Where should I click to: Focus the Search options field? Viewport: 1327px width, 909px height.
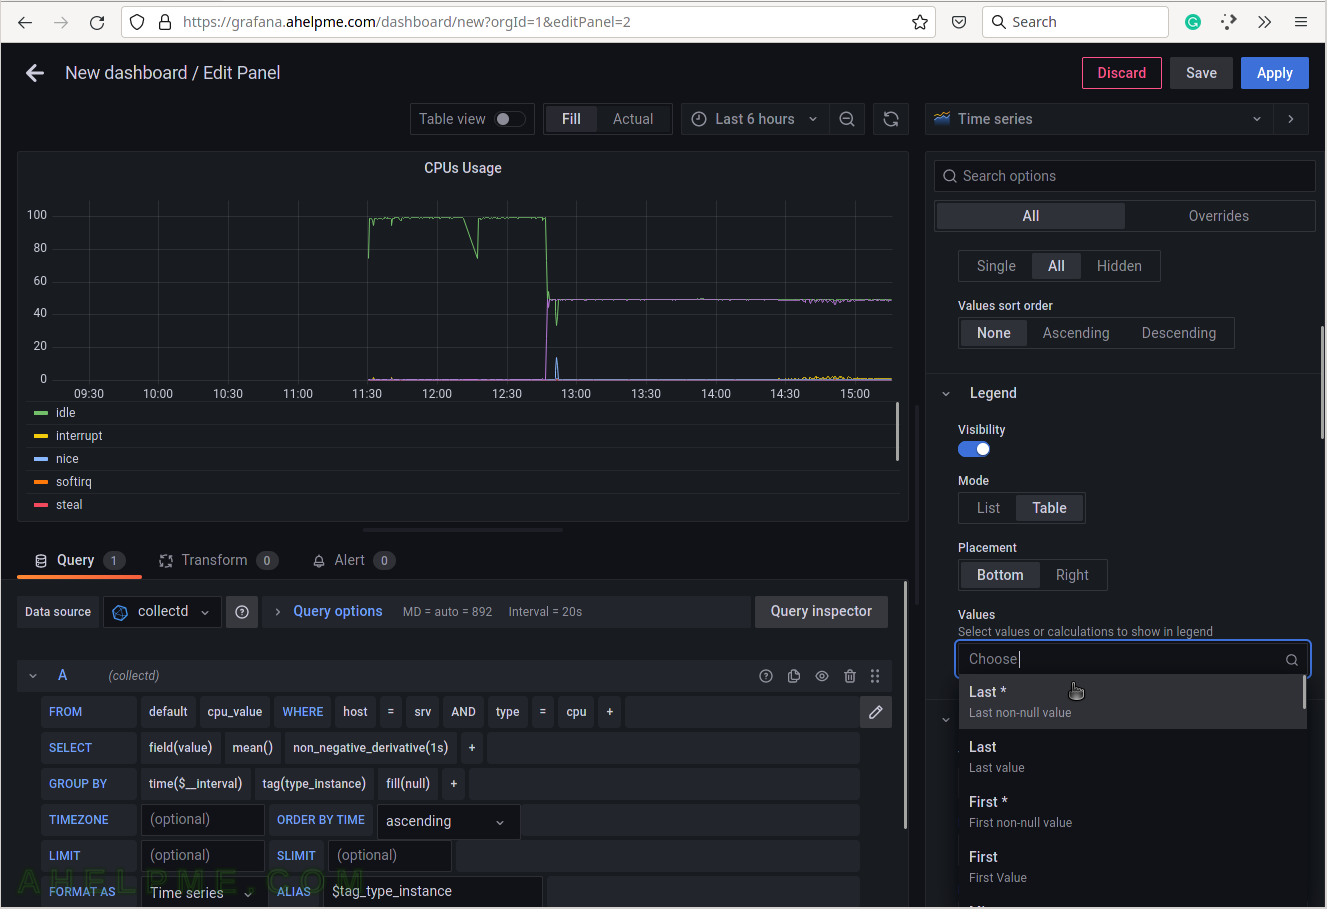[1125, 176]
